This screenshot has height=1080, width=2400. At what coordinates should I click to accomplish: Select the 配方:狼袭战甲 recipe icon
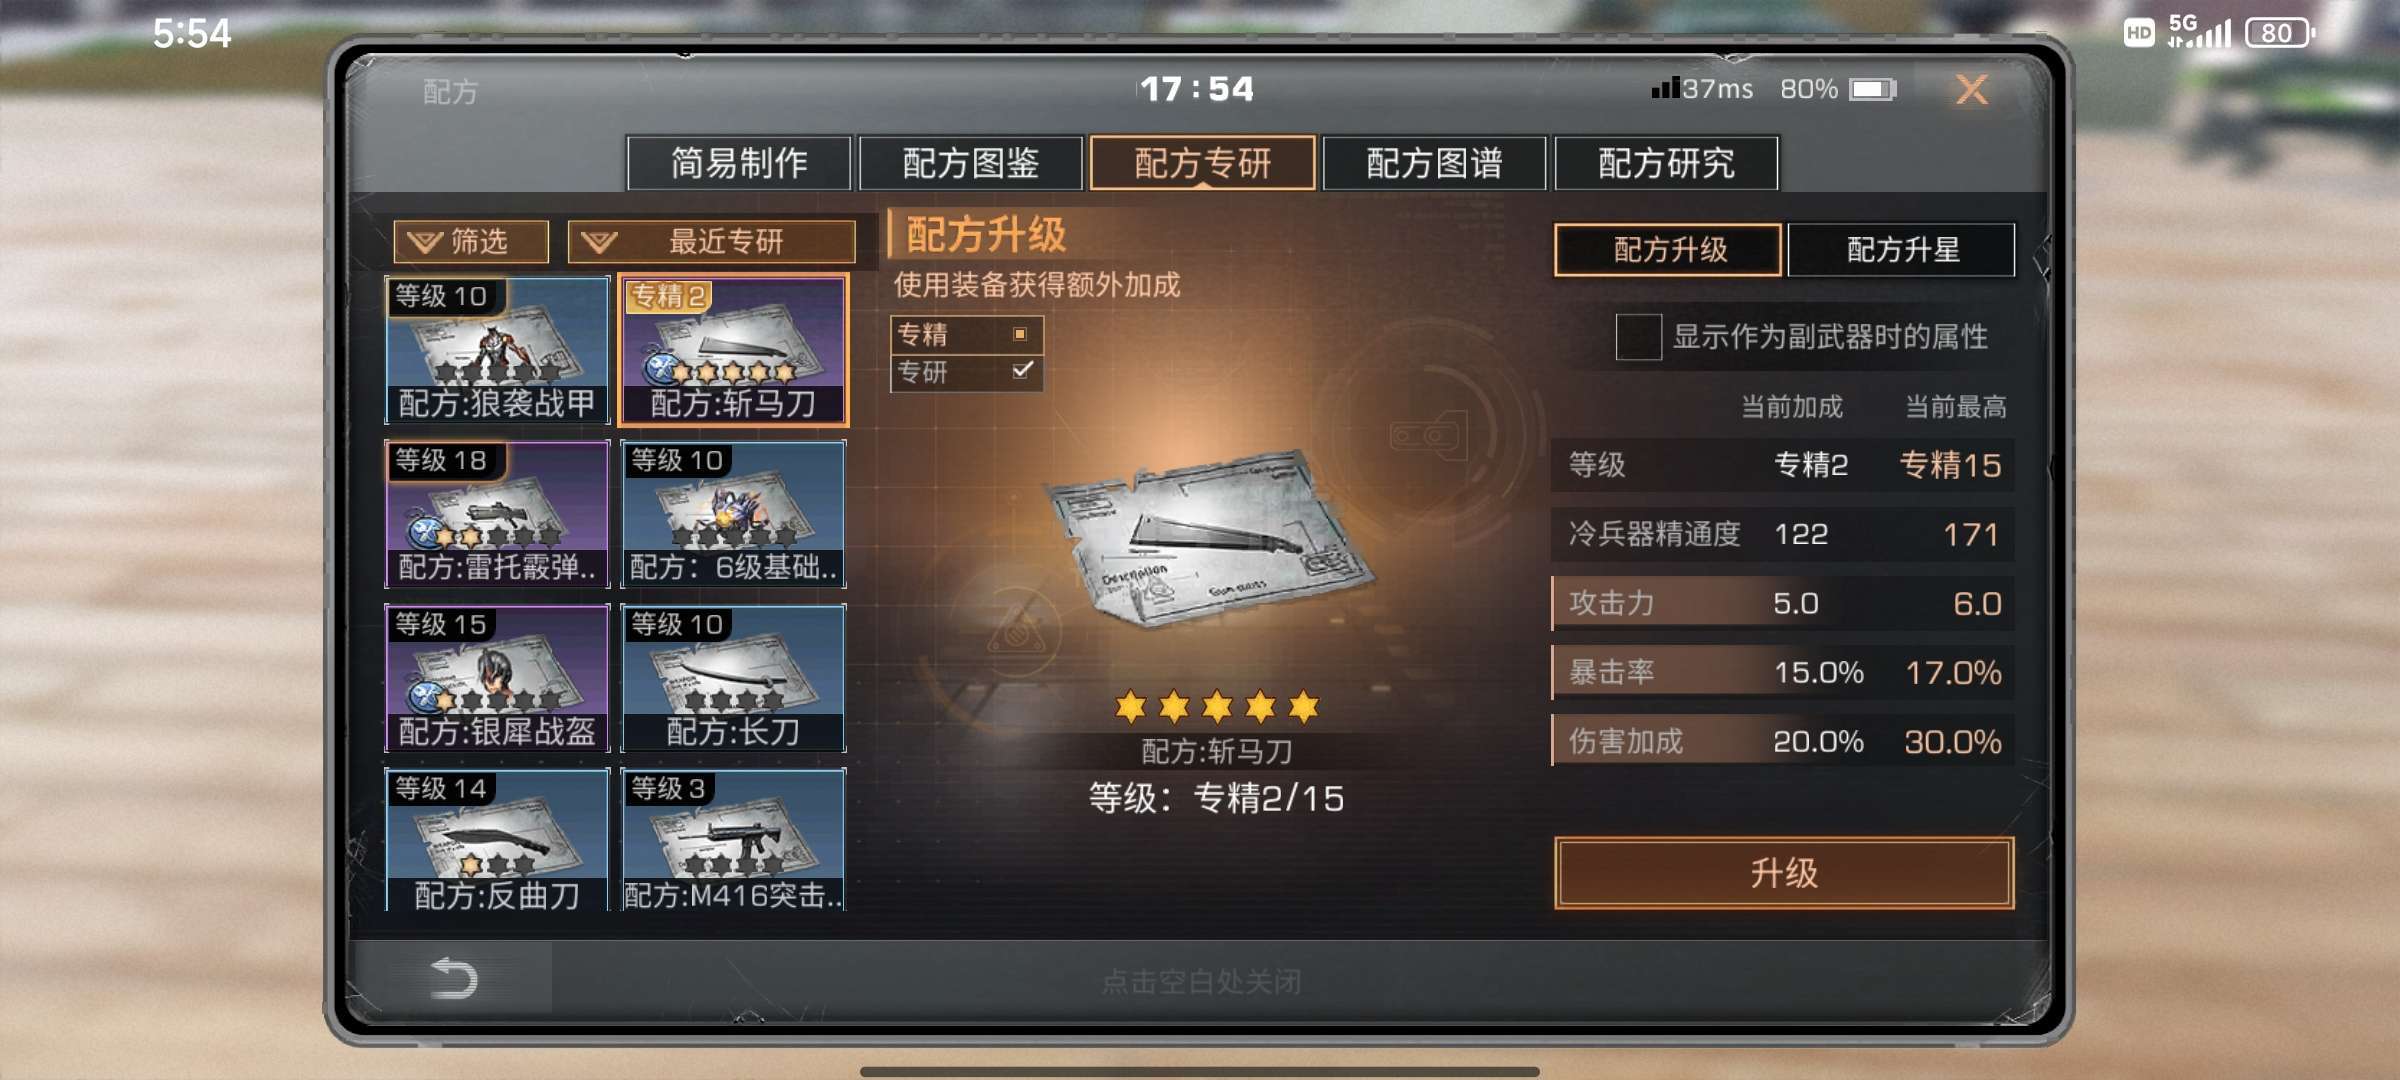click(497, 350)
